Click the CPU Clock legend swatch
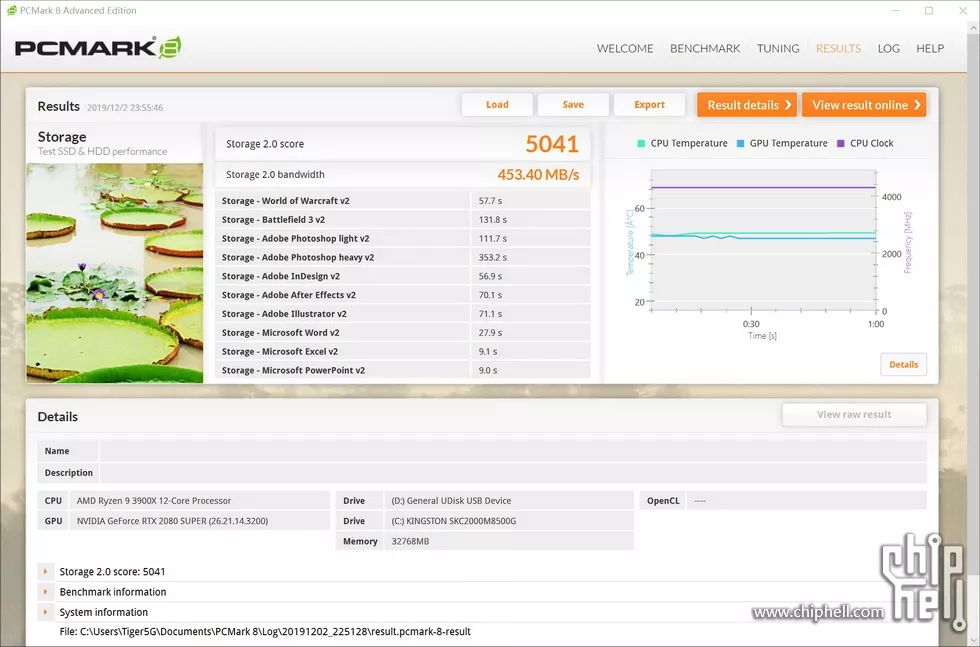 coord(840,143)
